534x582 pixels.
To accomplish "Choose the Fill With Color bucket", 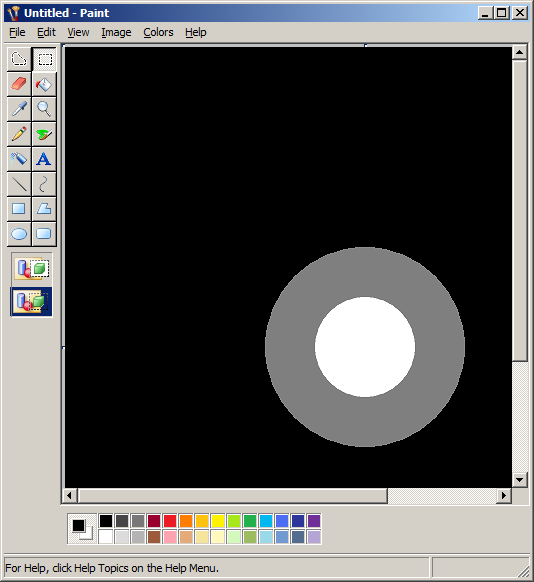I will 44,84.
